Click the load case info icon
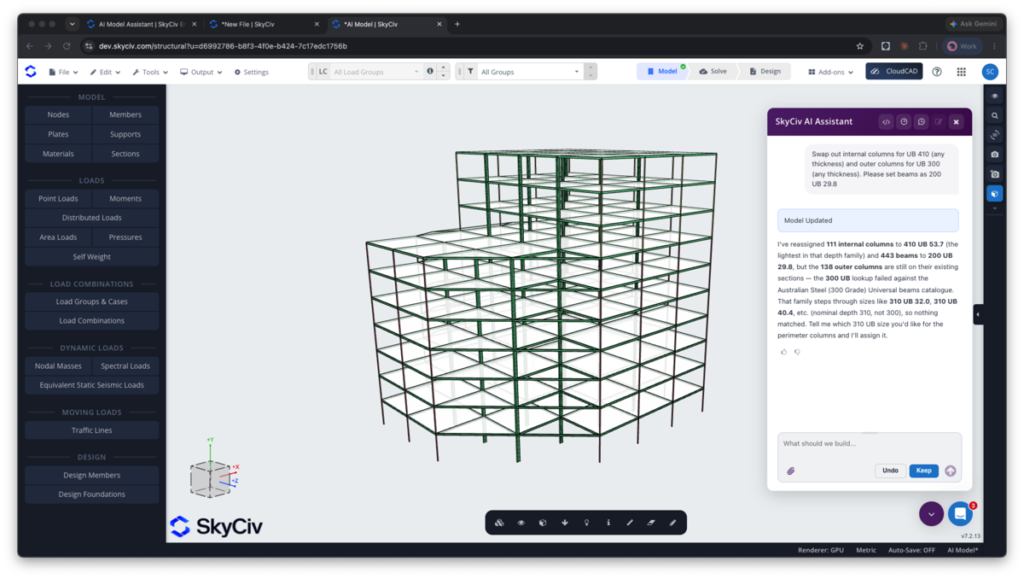Image resolution: width=1024 pixels, height=579 pixels. (x=430, y=71)
